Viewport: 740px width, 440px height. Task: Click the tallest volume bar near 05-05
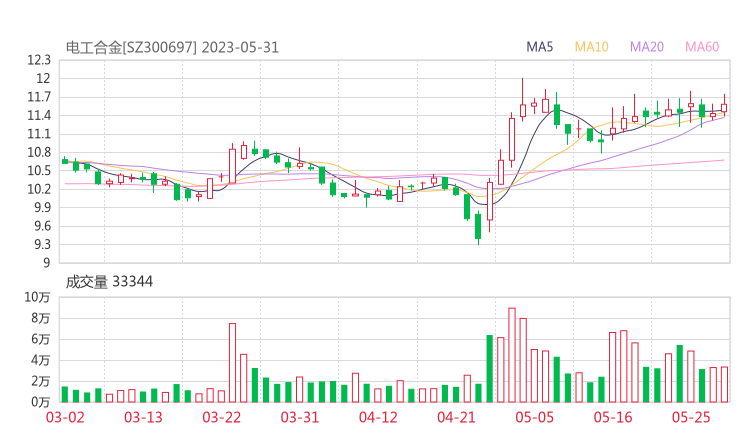tap(512, 355)
